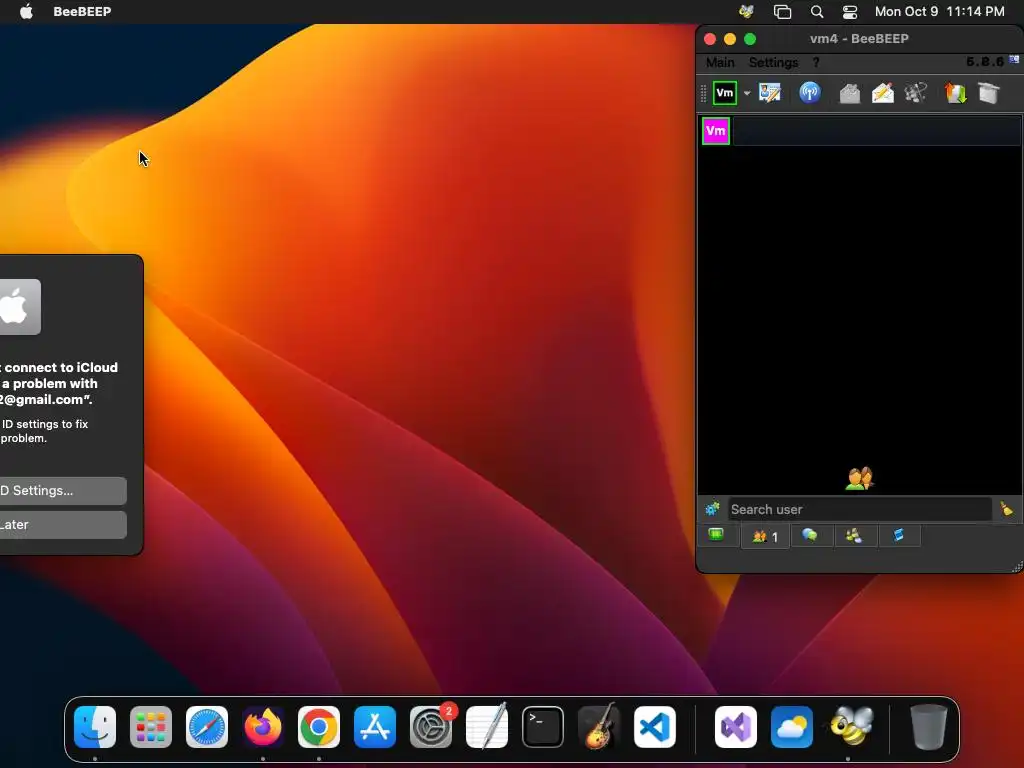The height and width of the screenshot is (768, 1024).
Task: Focus the Search user input field
Action: click(860, 509)
